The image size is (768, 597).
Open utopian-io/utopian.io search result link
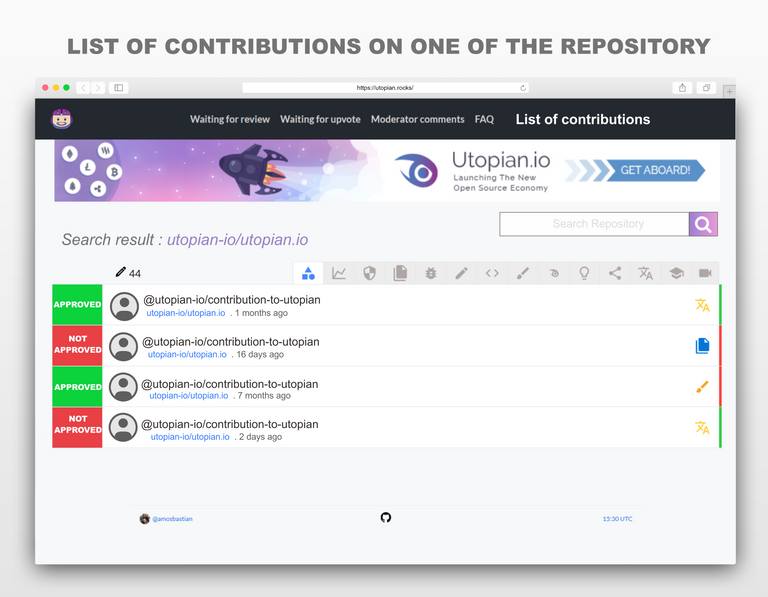pyautogui.click(x=238, y=239)
